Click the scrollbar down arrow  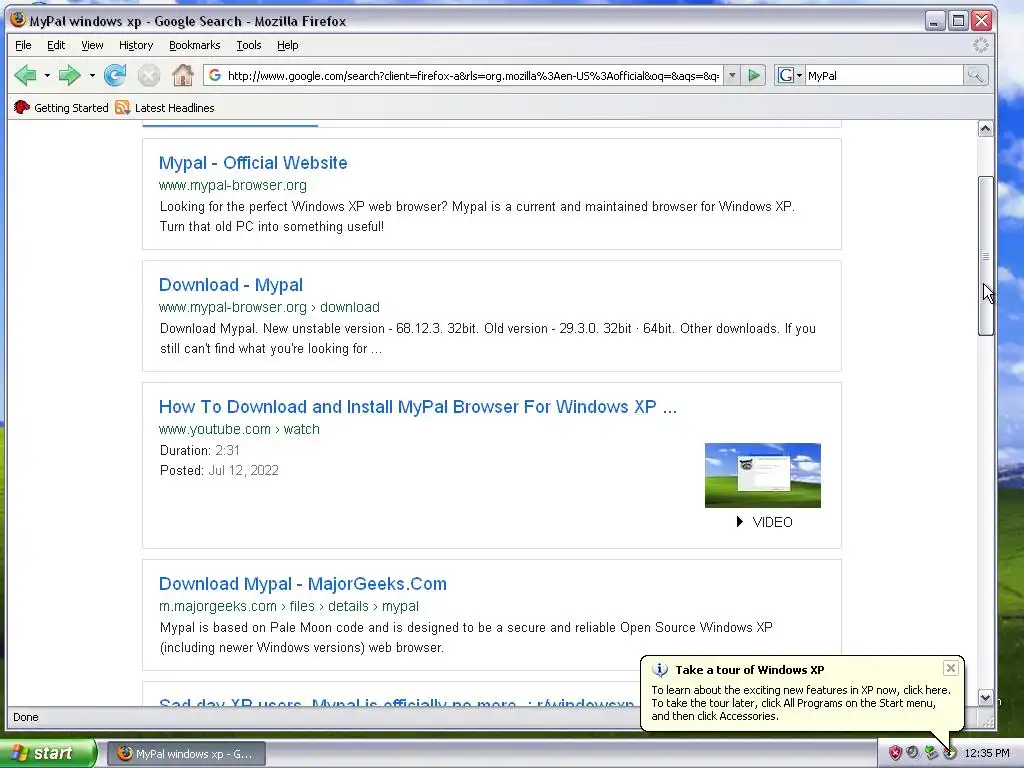click(985, 697)
